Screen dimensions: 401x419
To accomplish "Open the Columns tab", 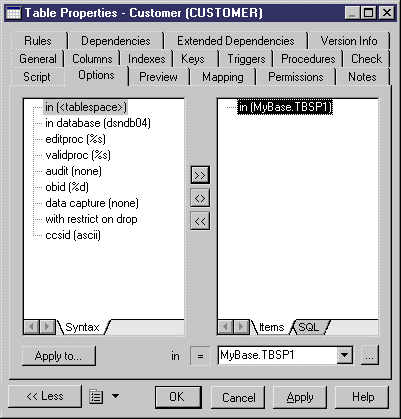I will click(92, 59).
